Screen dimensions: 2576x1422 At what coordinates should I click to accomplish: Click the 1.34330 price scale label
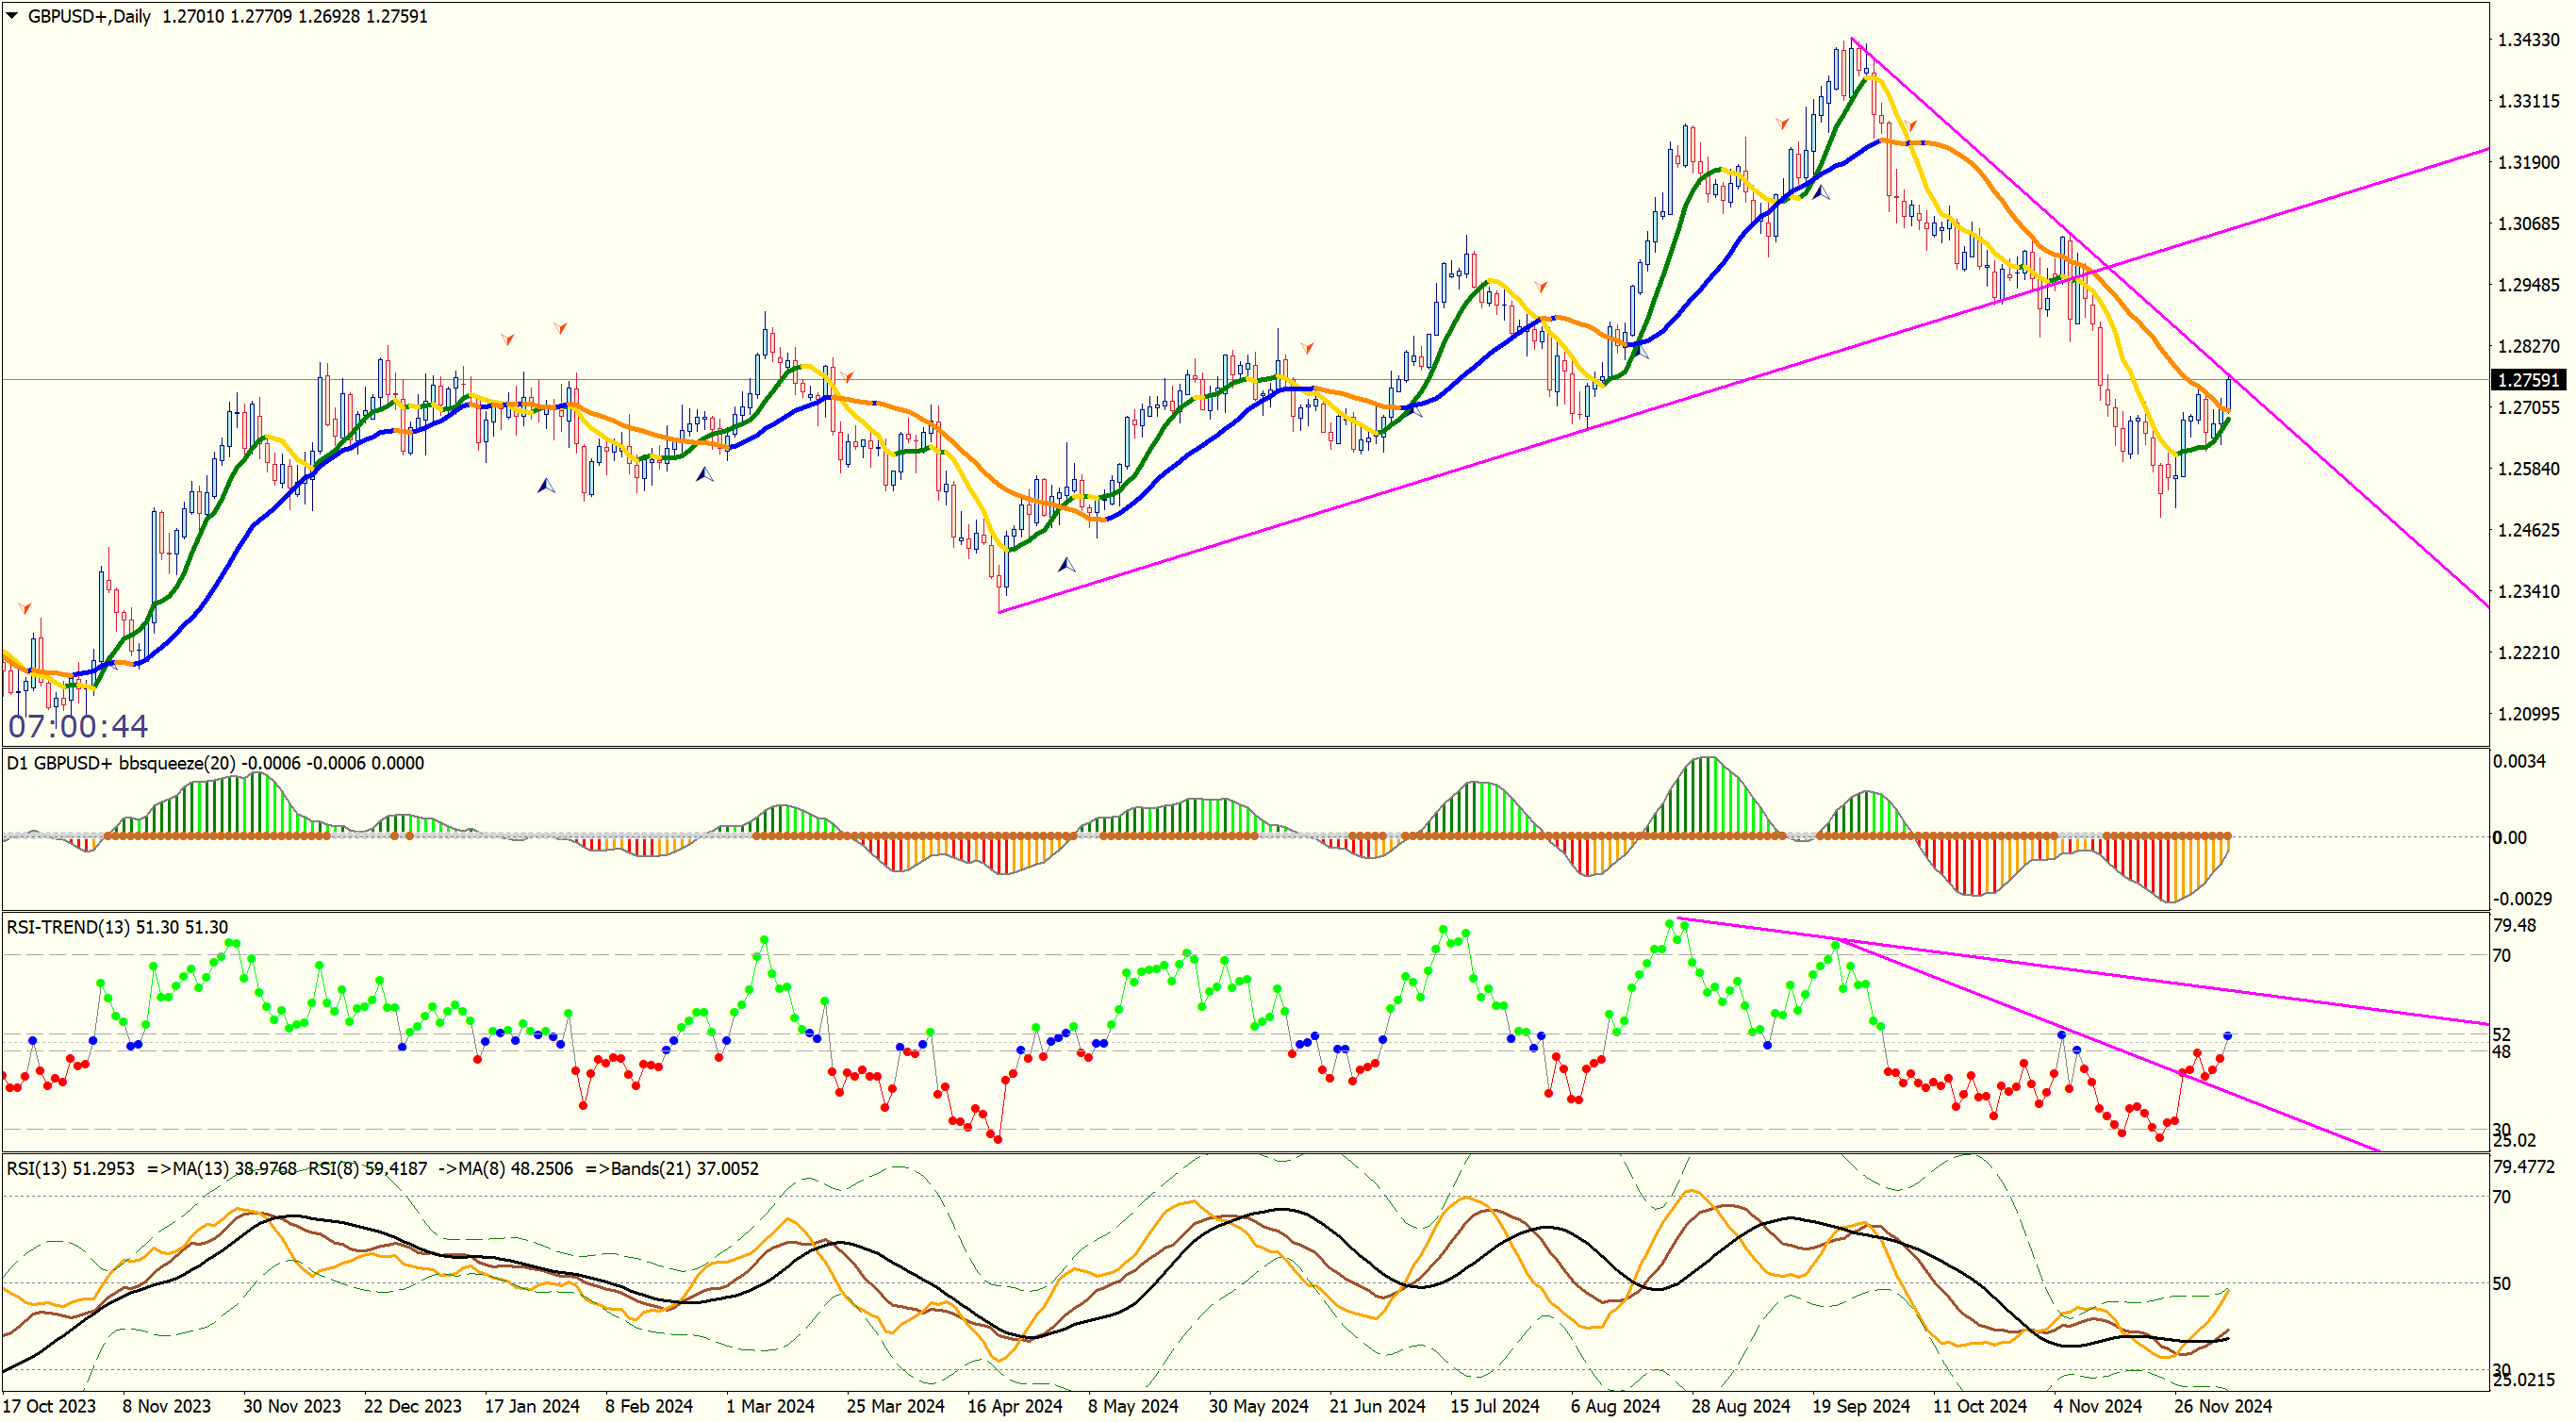tap(2528, 40)
